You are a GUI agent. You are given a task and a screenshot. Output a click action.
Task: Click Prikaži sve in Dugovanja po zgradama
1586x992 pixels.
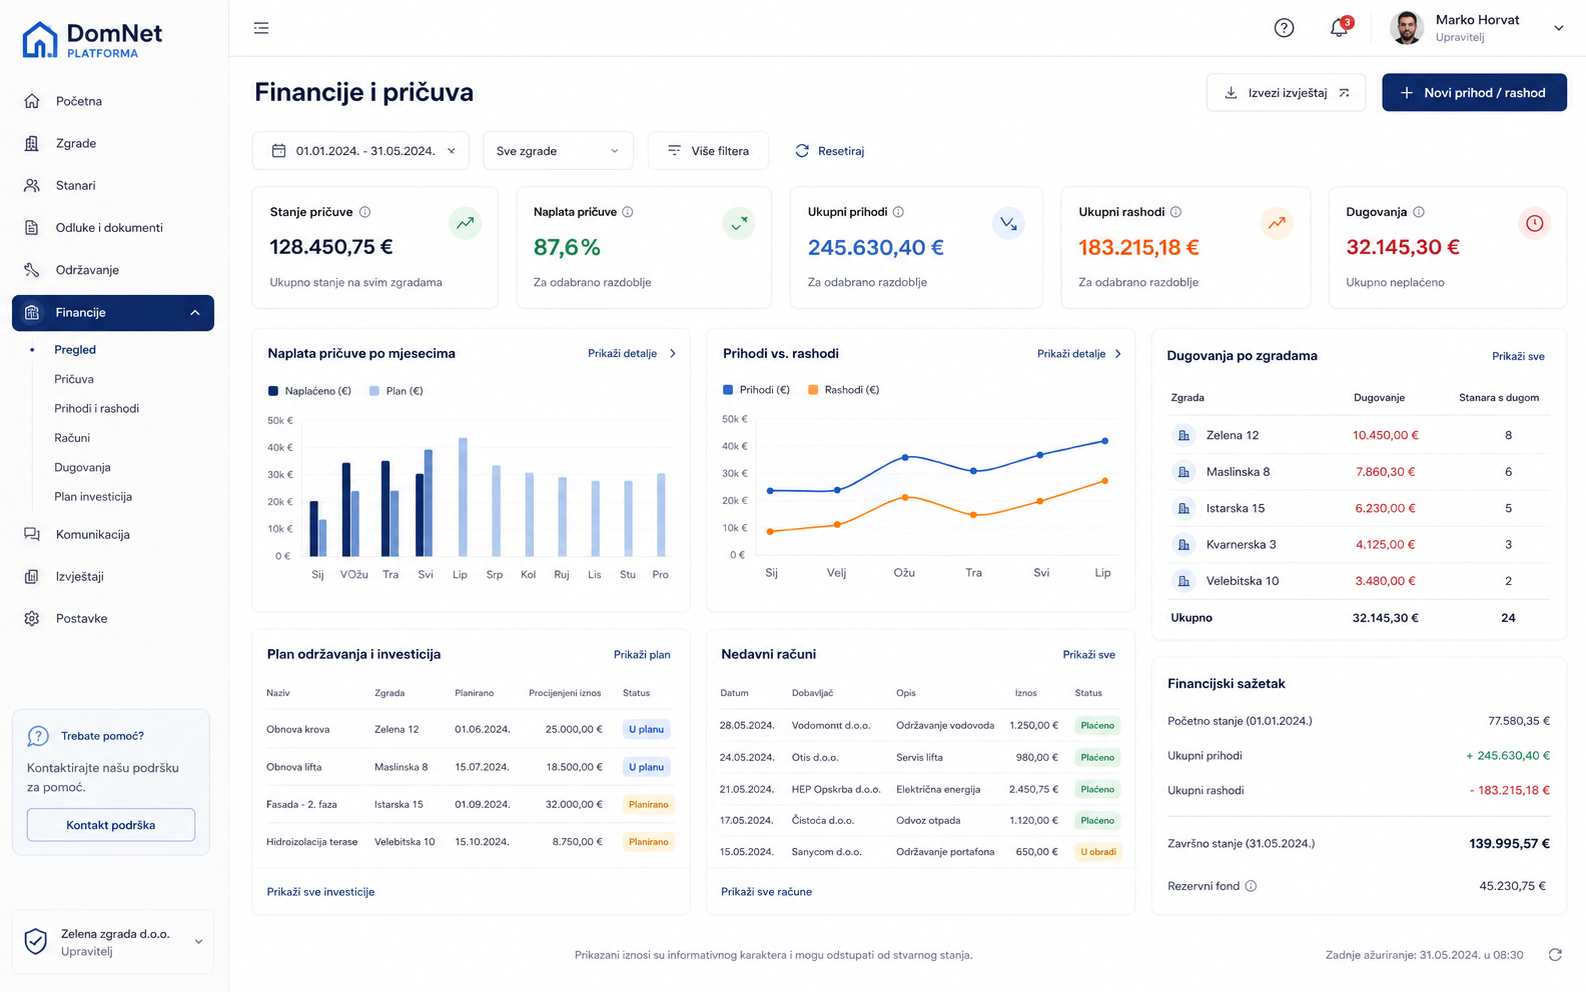(1518, 356)
